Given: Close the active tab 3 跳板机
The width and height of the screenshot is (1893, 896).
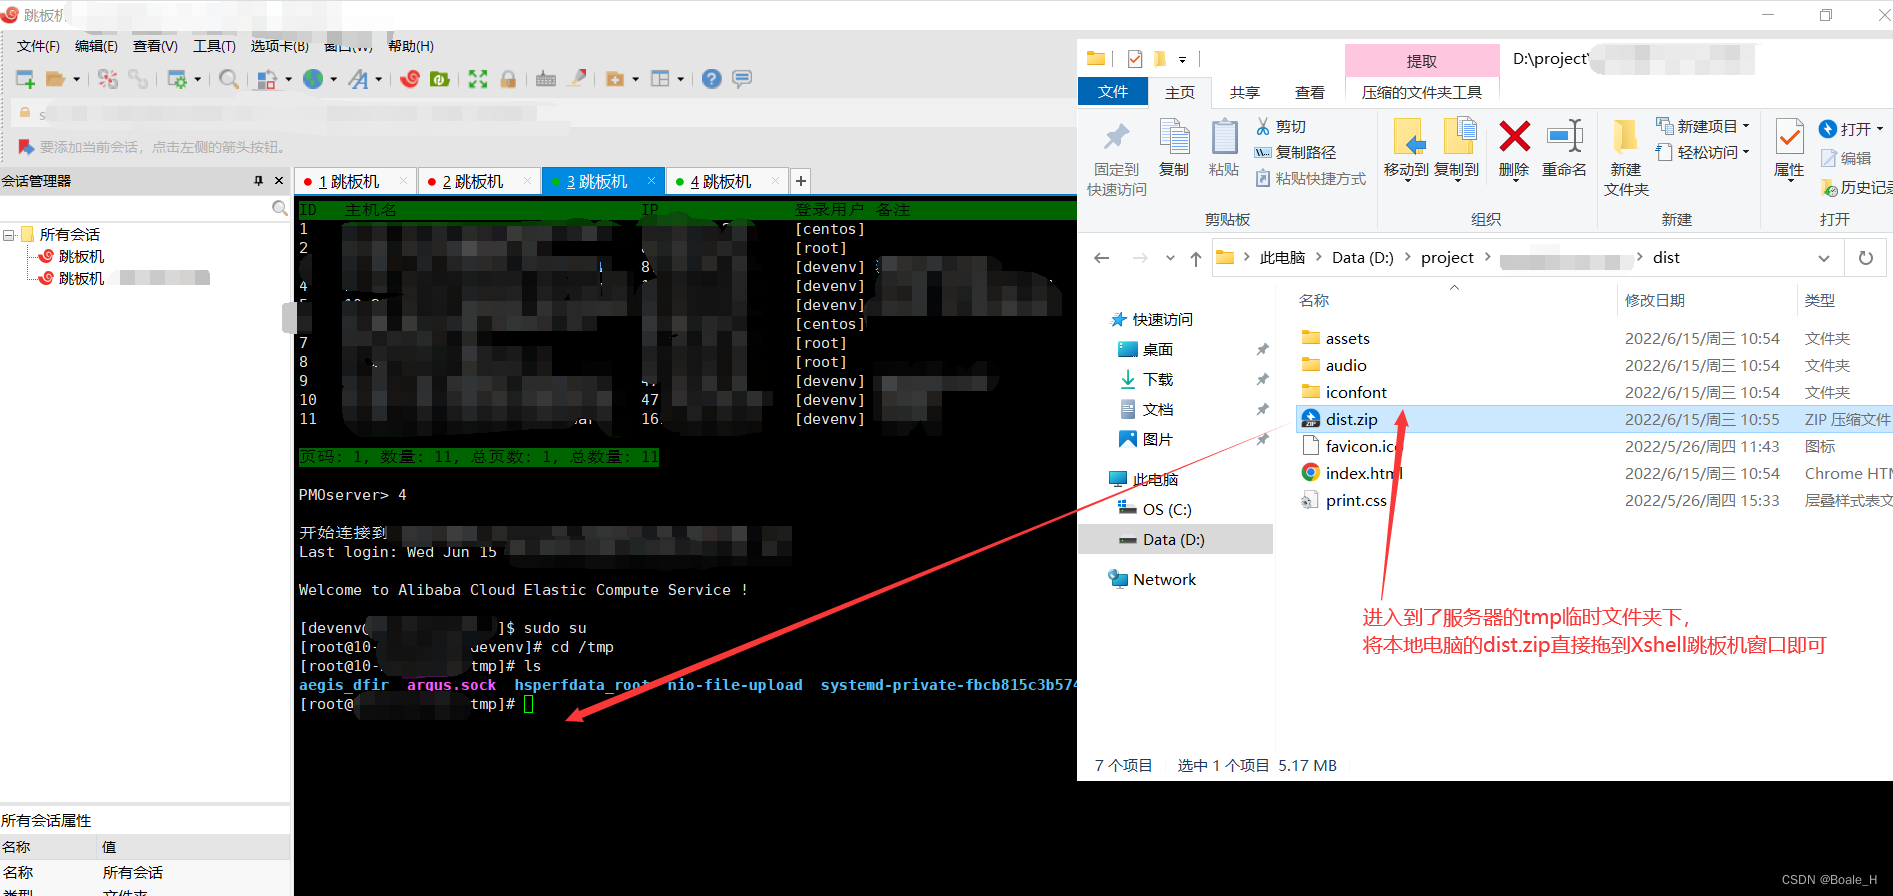Looking at the screenshot, I should (x=651, y=181).
